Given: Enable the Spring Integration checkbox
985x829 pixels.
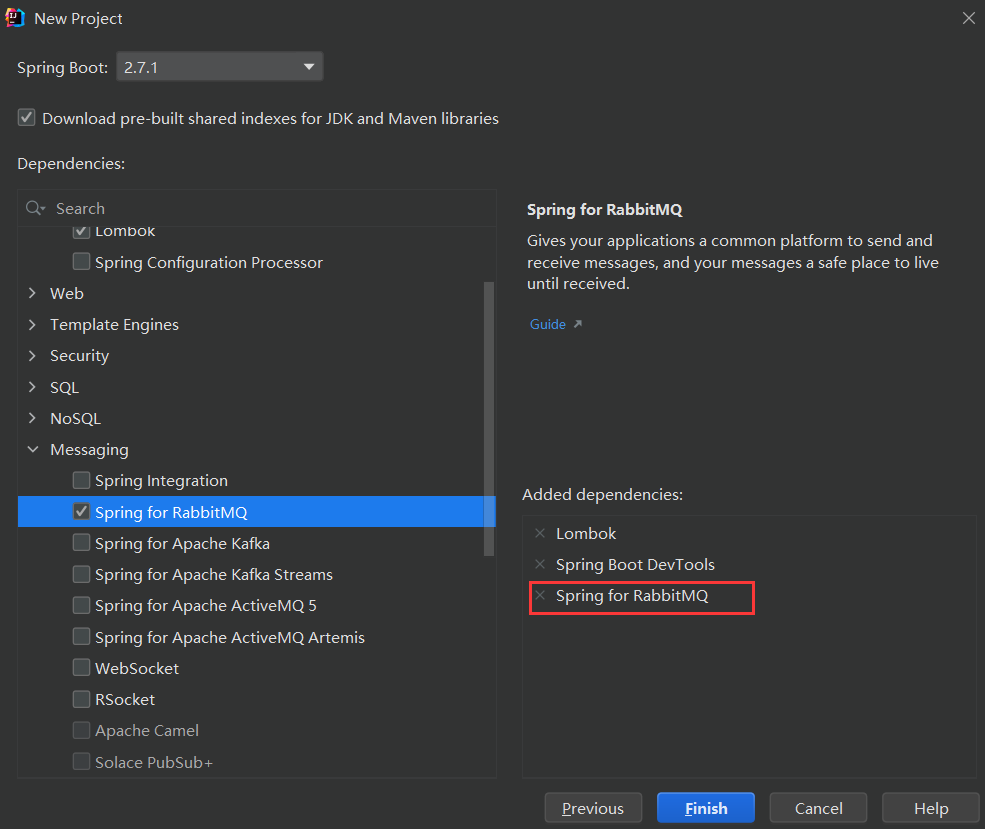Looking at the screenshot, I should (81, 480).
